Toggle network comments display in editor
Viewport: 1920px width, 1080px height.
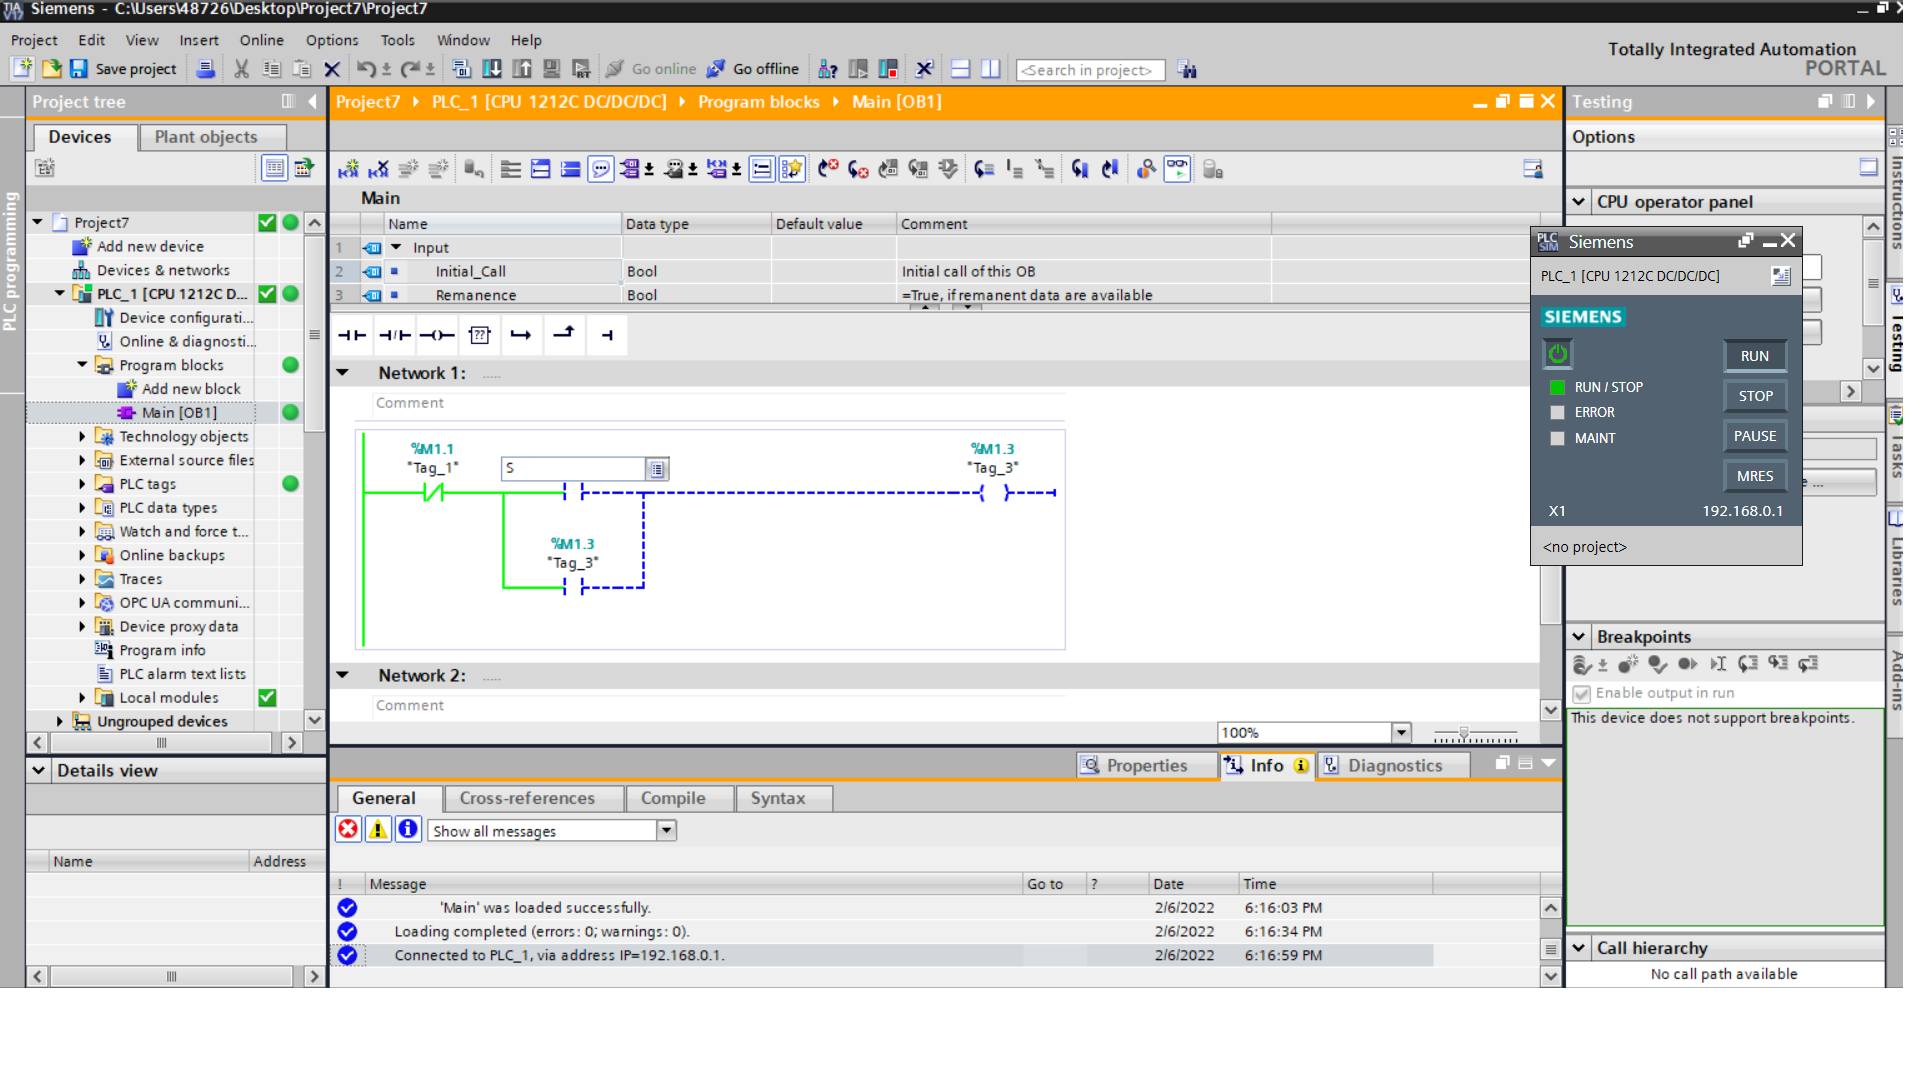(x=600, y=169)
